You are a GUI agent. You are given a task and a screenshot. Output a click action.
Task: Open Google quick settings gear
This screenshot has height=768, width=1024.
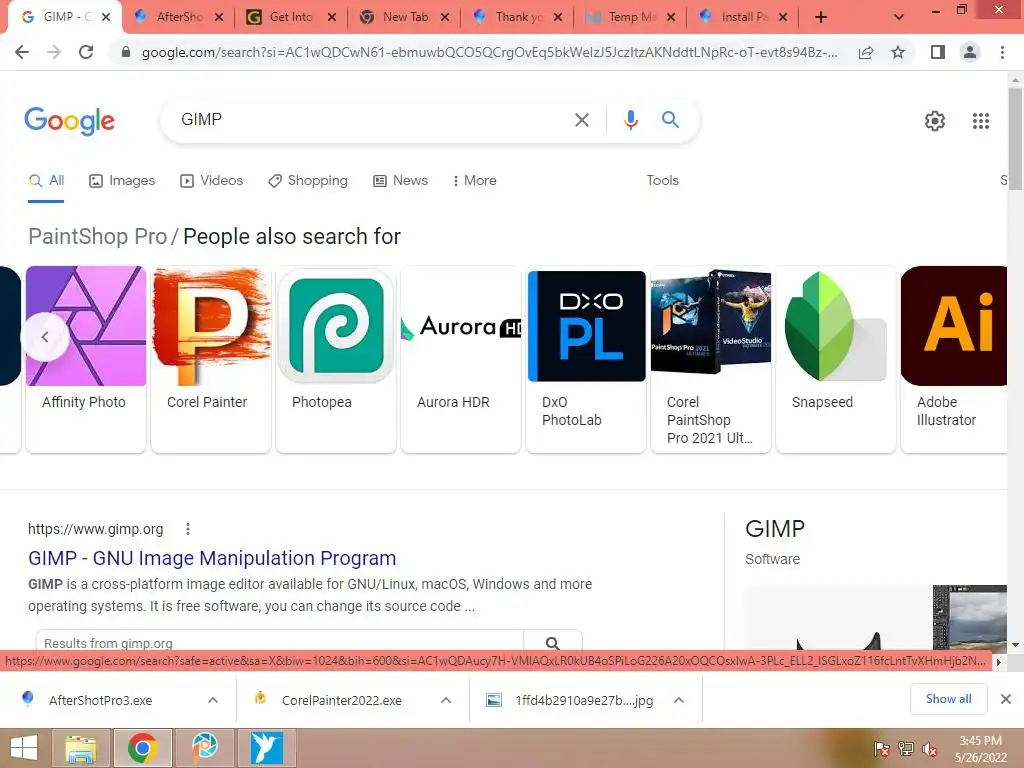click(935, 121)
